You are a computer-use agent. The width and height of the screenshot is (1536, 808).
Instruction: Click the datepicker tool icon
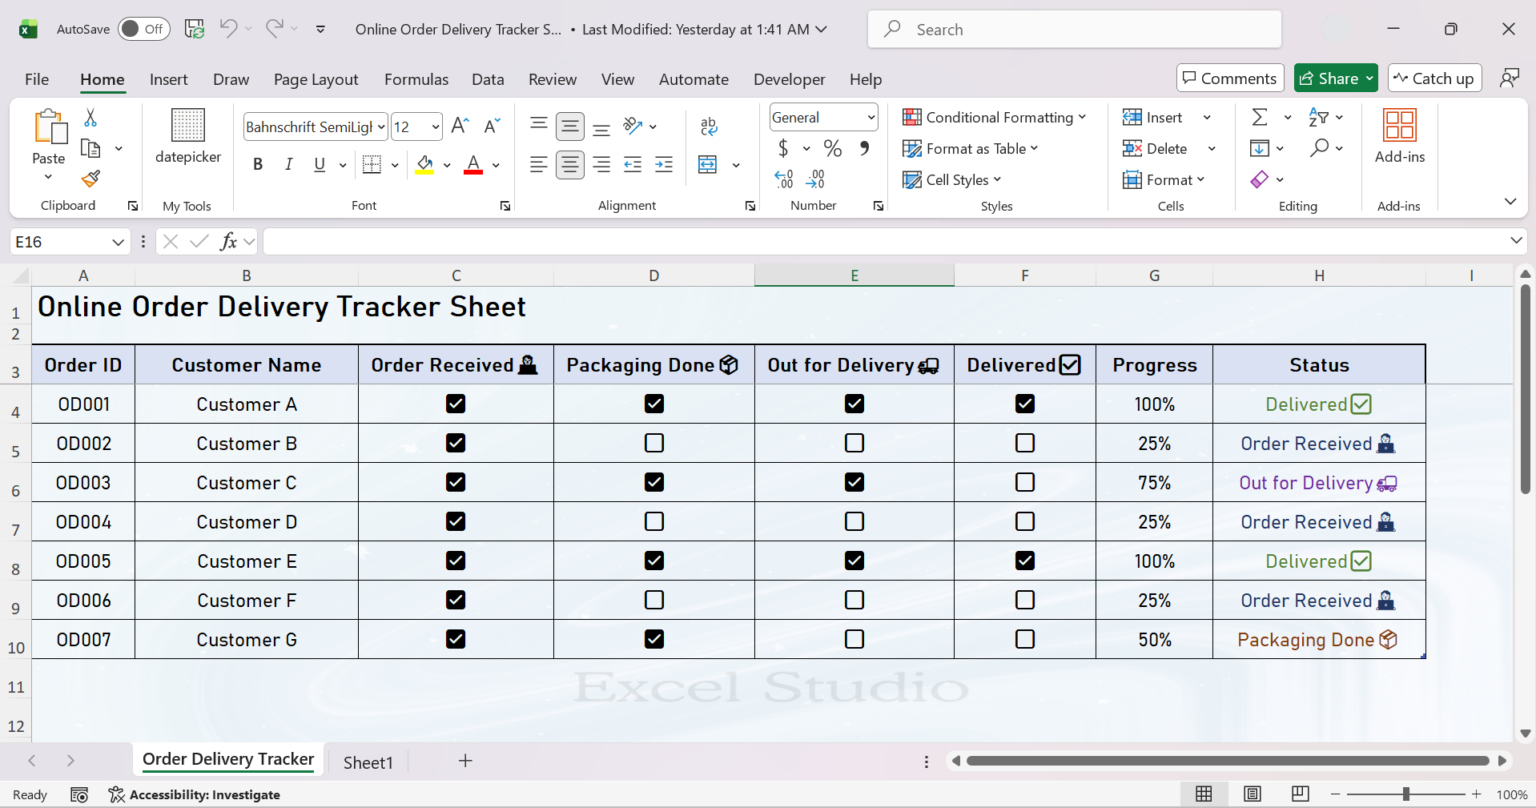click(x=188, y=135)
